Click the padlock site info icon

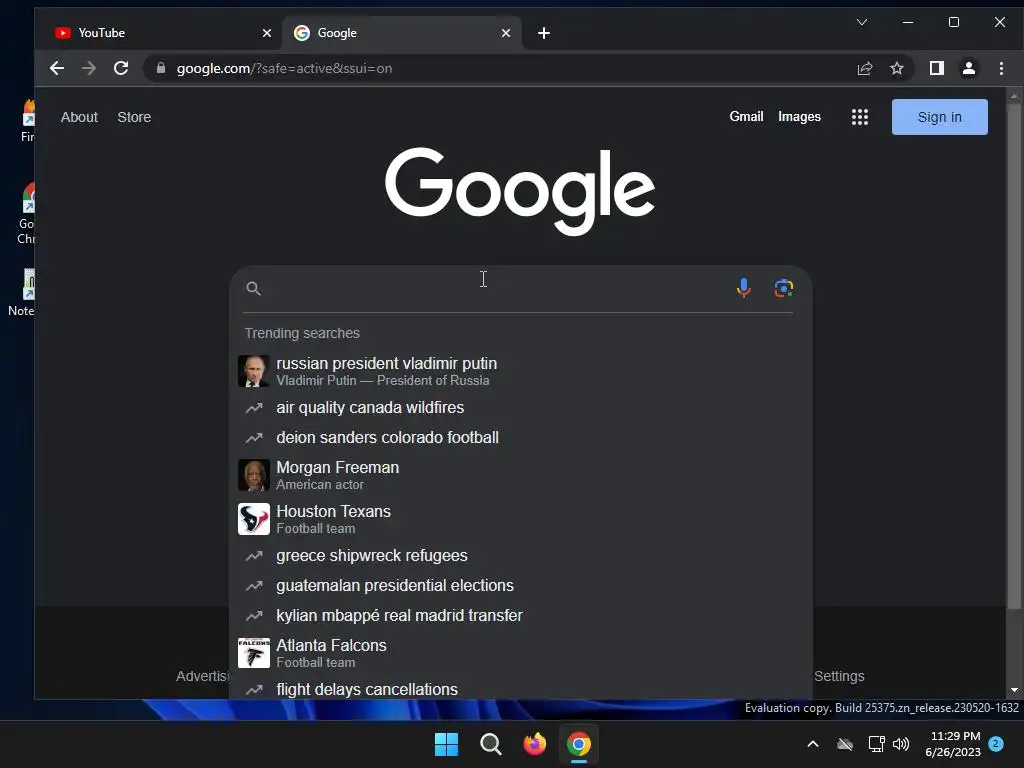pyautogui.click(x=161, y=68)
